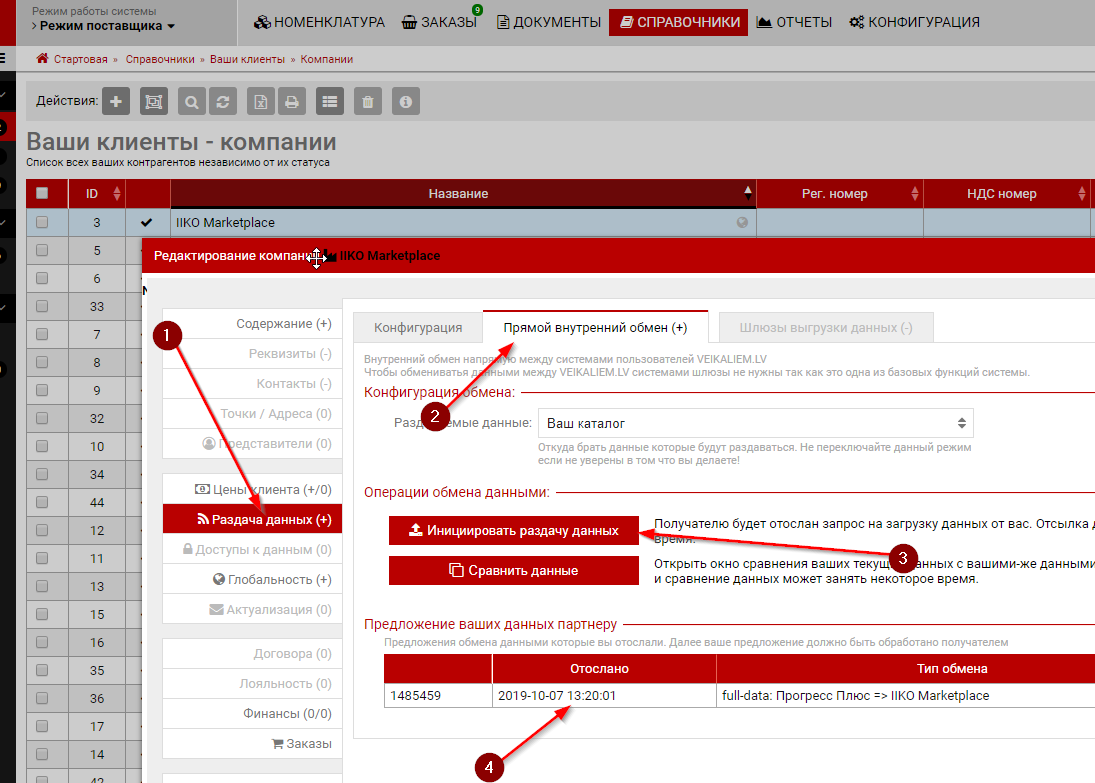Screen dimensions: 1095x783
Task: Click the search magnifier icon in actions toolbar
Action: [x=192, y=101]
